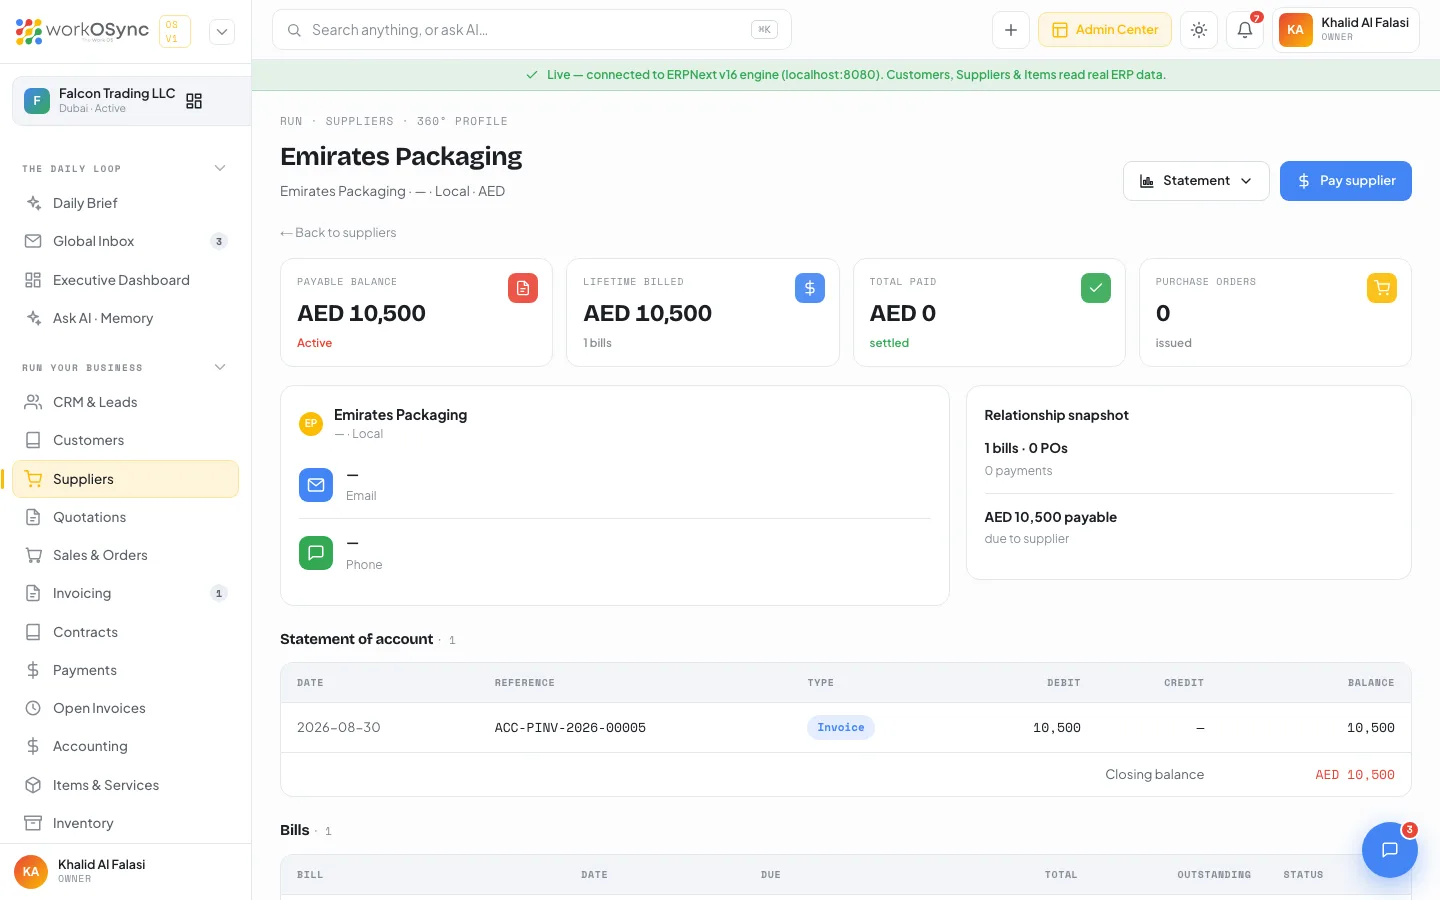Click the Purchase Orders cart icon
The image size is (1440, 900).
click(1382, 288)
